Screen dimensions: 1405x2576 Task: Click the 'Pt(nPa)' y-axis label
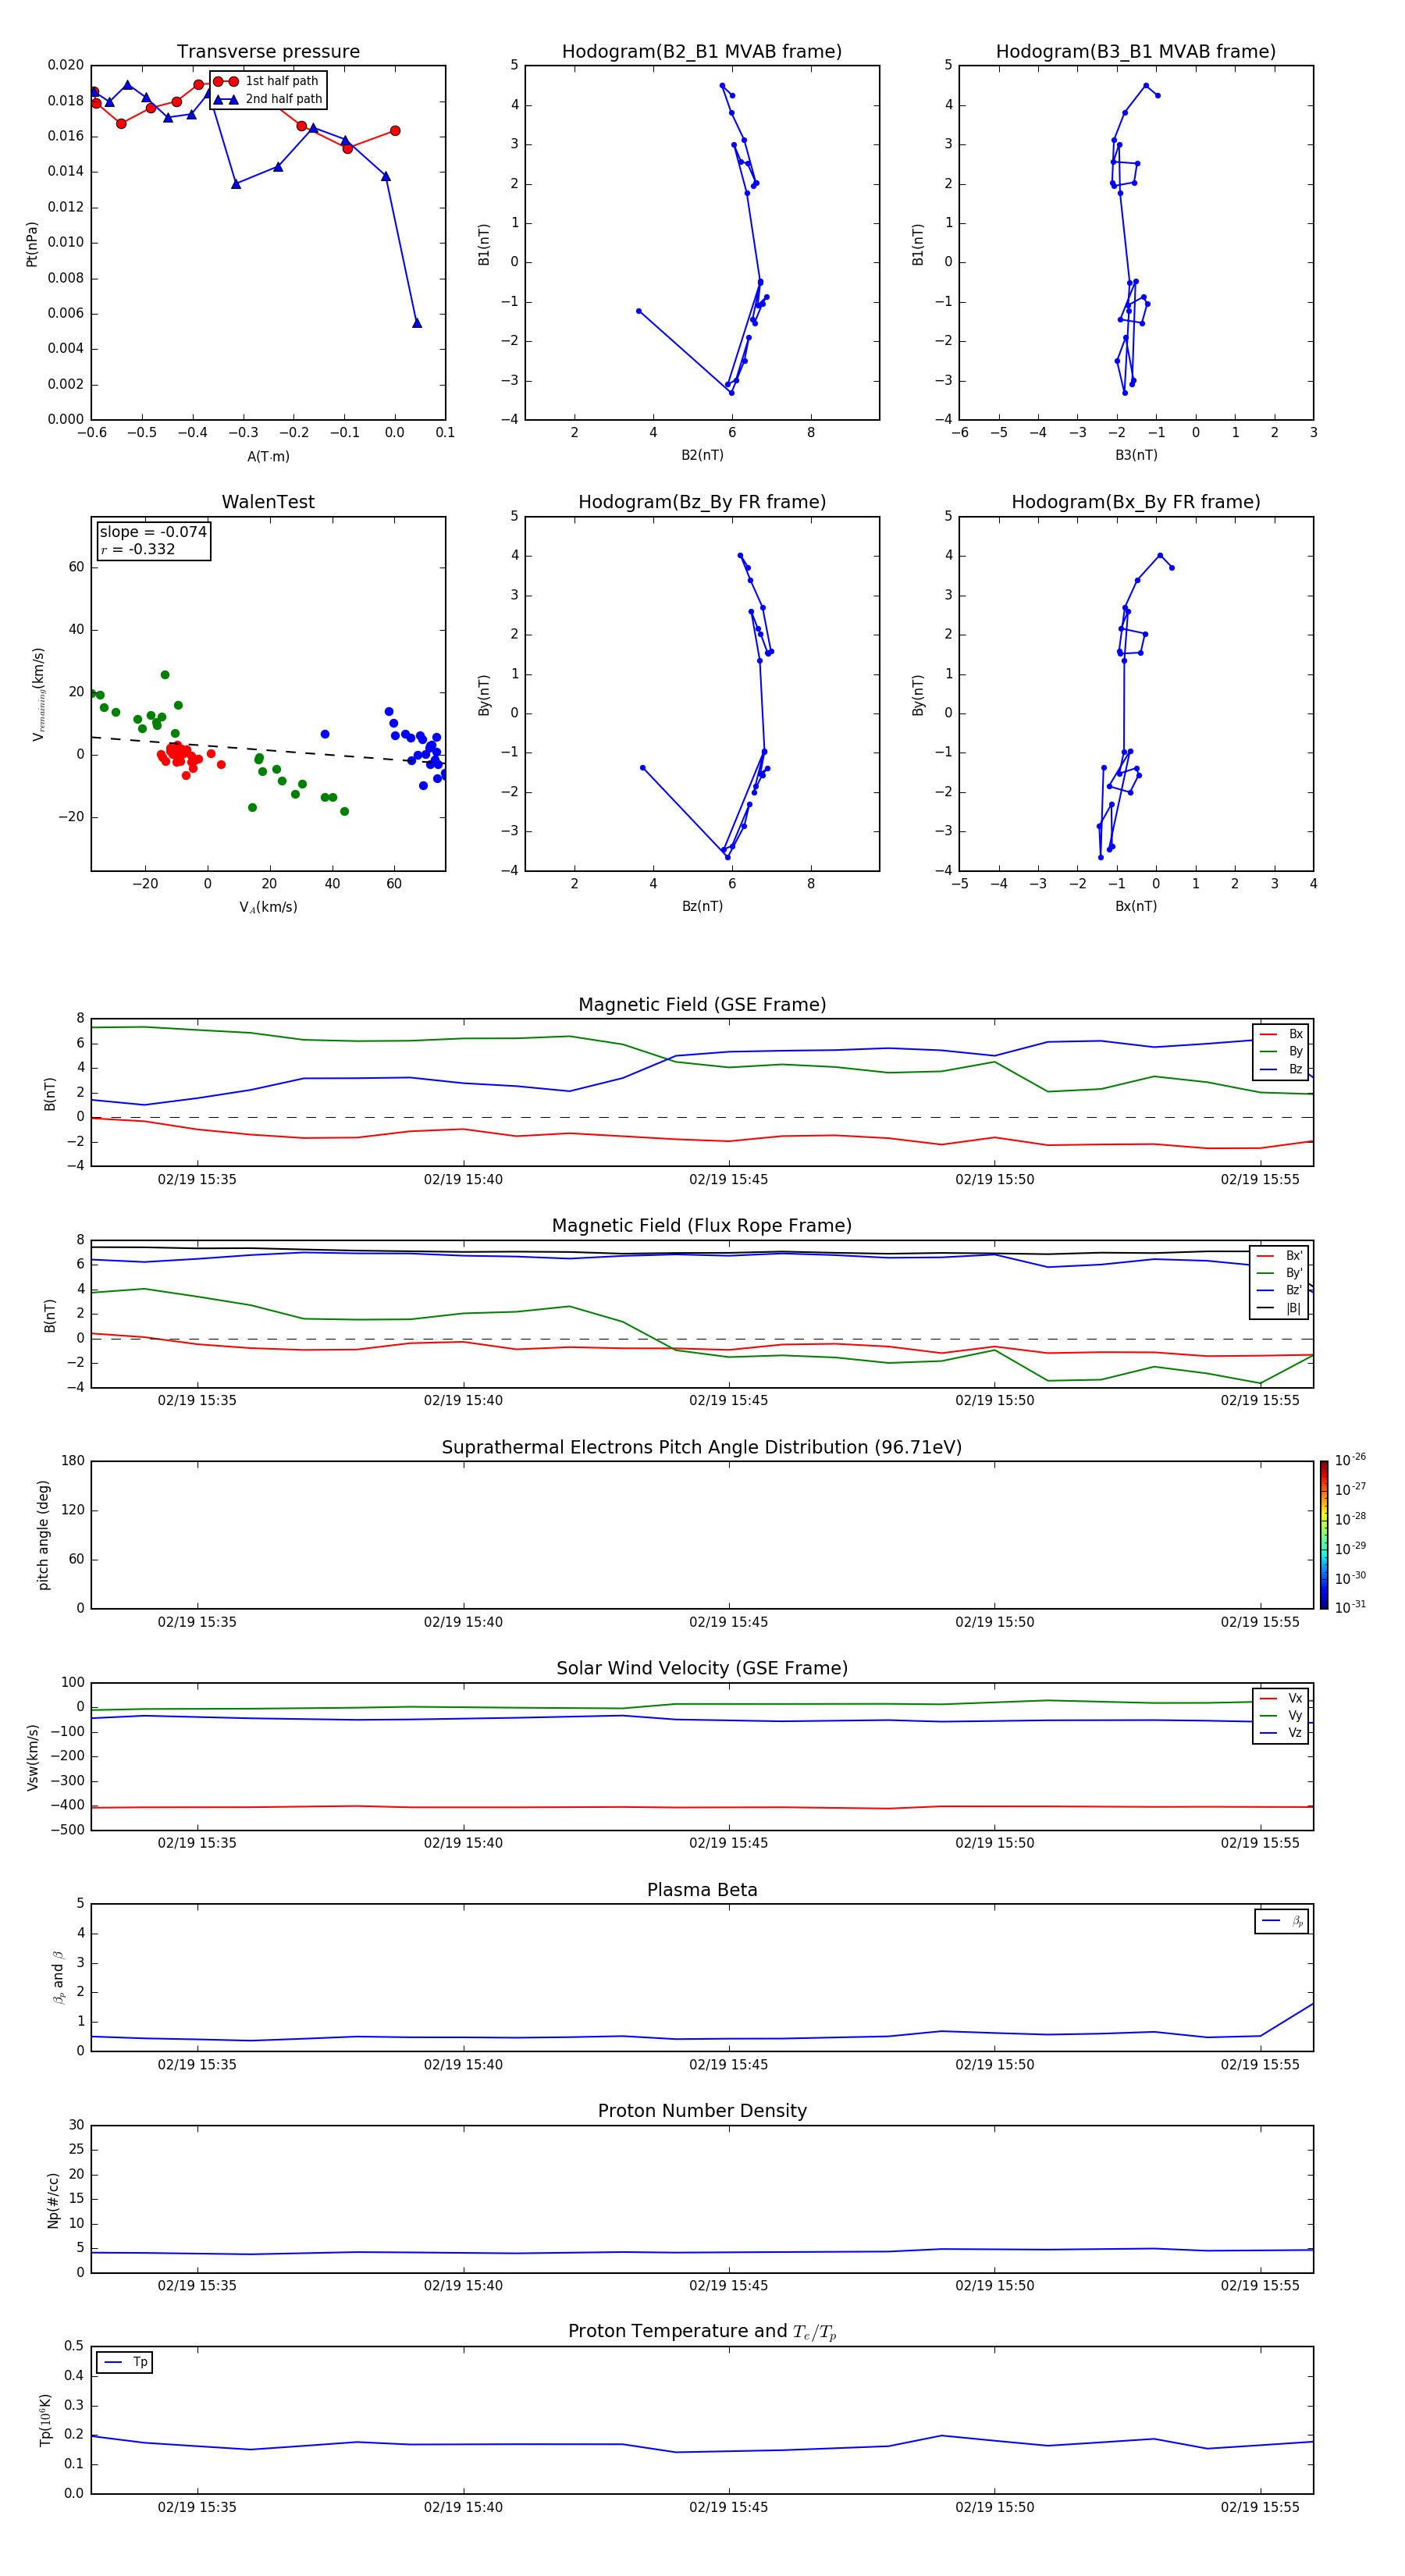click(32, 243)
